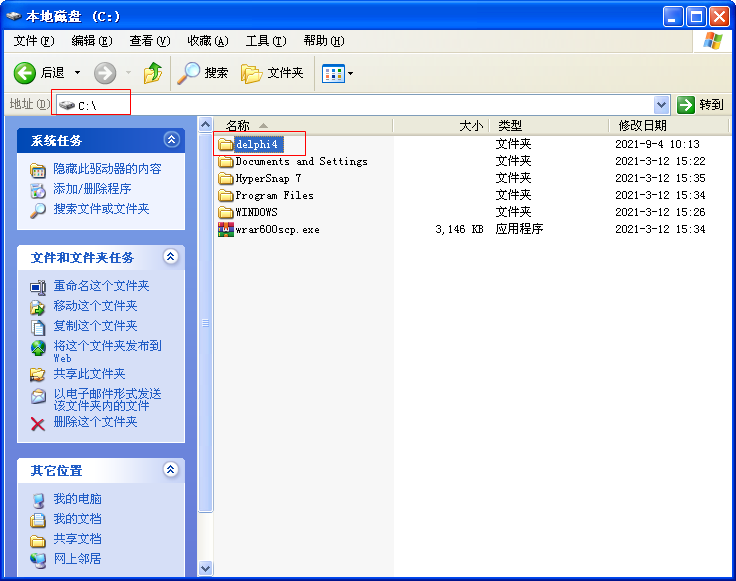Open the 编辑(E) menu
Screen dimensions: 736x581
coord(92,41)
